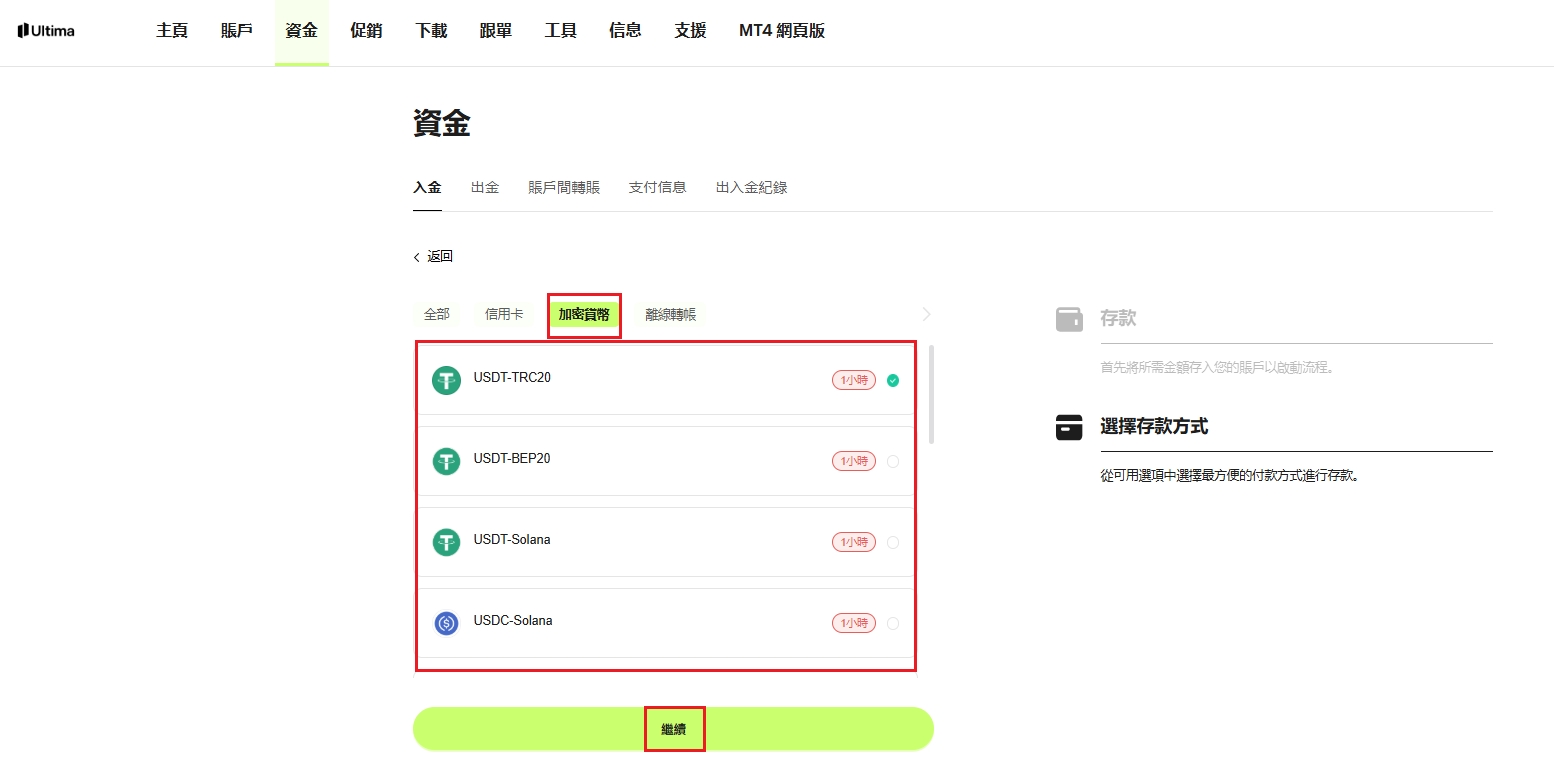Filter payment methods by 信用卡
Screen dimensions: 1554x767
coord(504,314)
